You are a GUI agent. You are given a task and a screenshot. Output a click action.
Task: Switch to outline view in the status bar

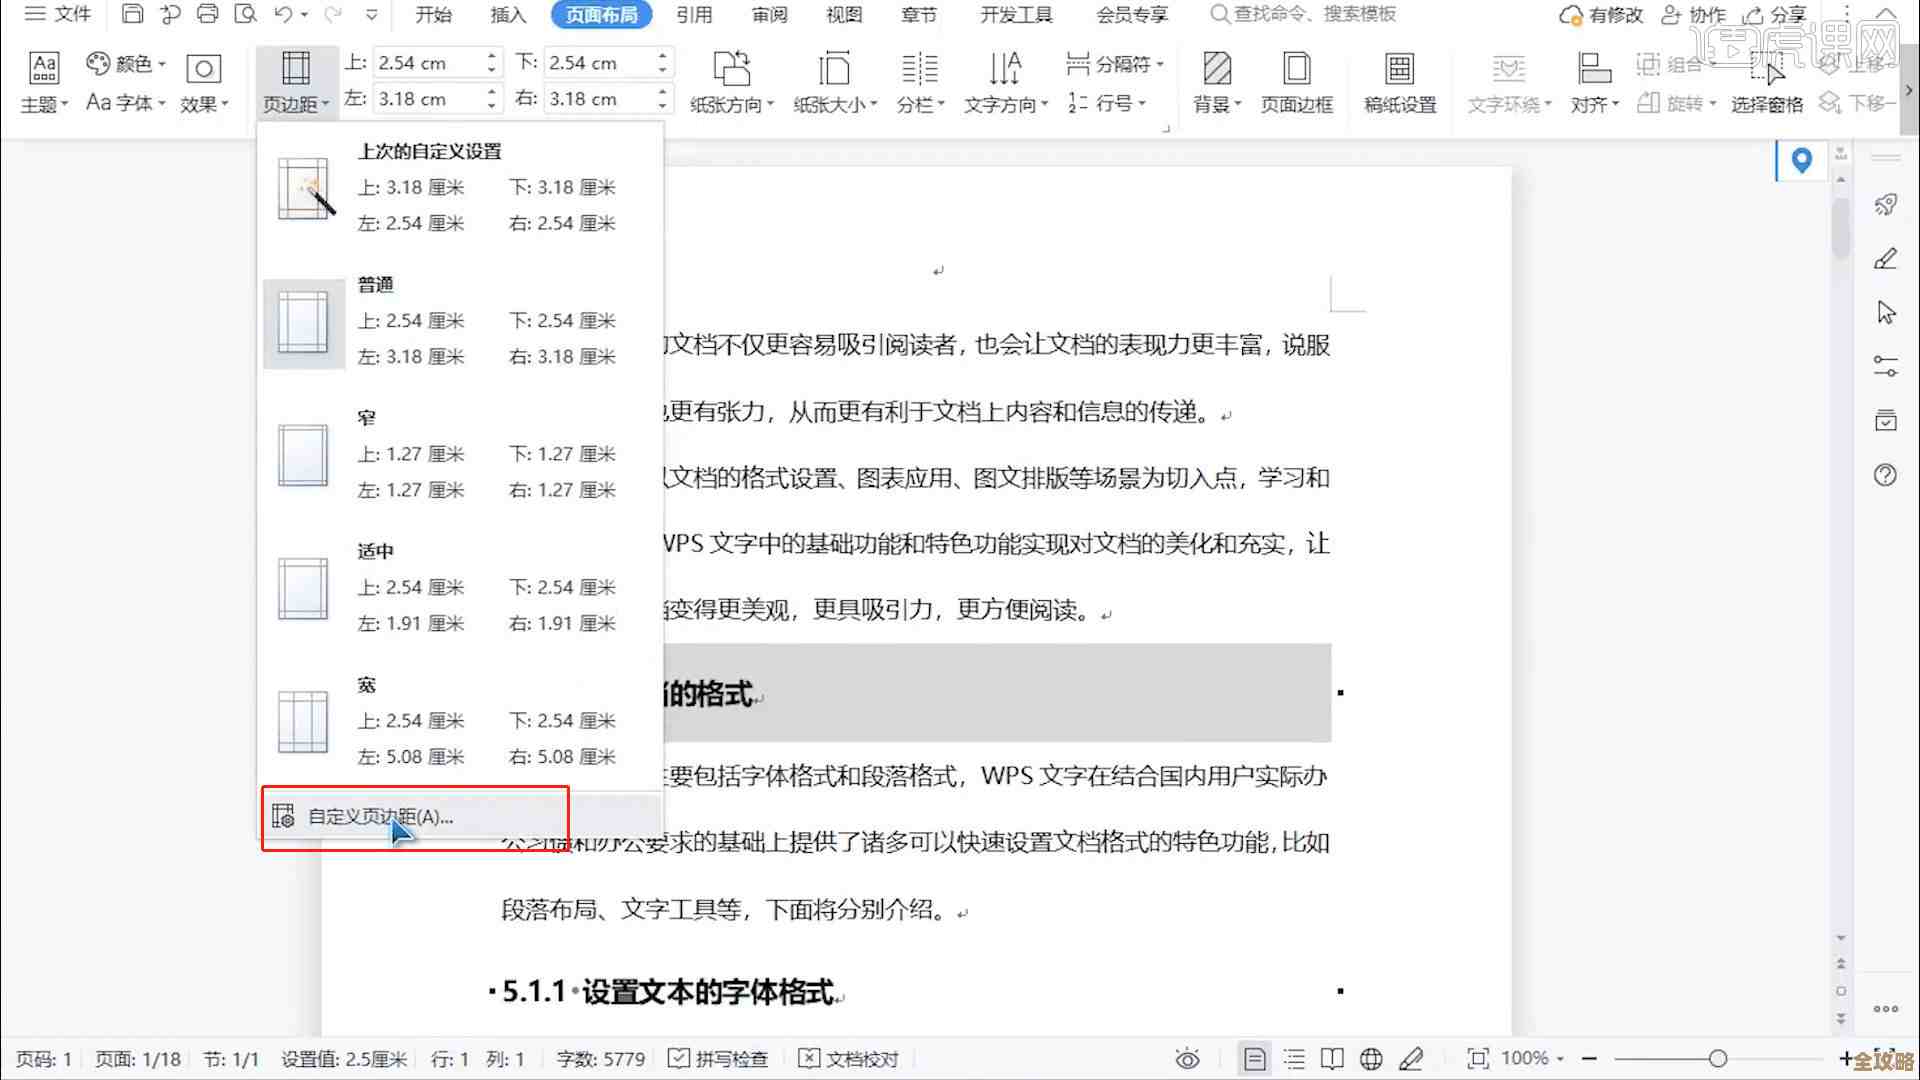click(1293, 1058)
